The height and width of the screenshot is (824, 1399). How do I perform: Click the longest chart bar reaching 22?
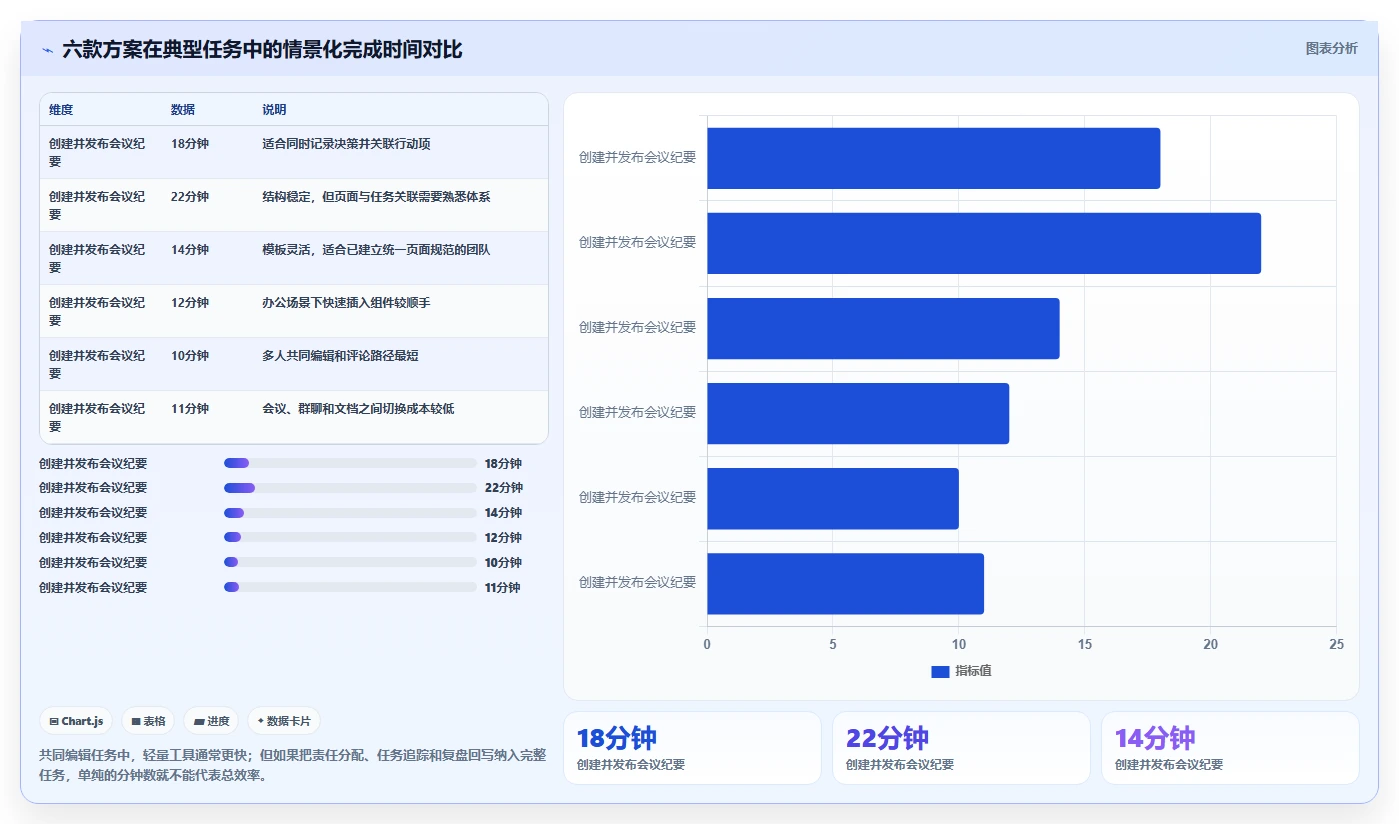pyautogui.click(x=984, y=243)
